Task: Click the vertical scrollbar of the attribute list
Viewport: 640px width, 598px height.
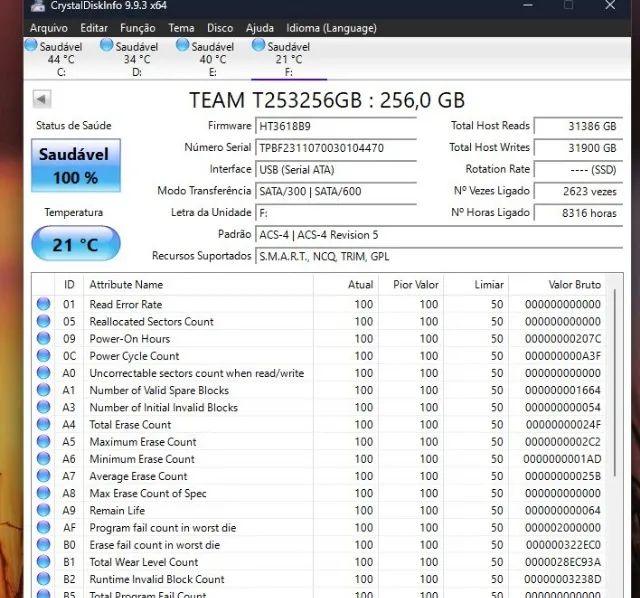Action: coord(614,382)
